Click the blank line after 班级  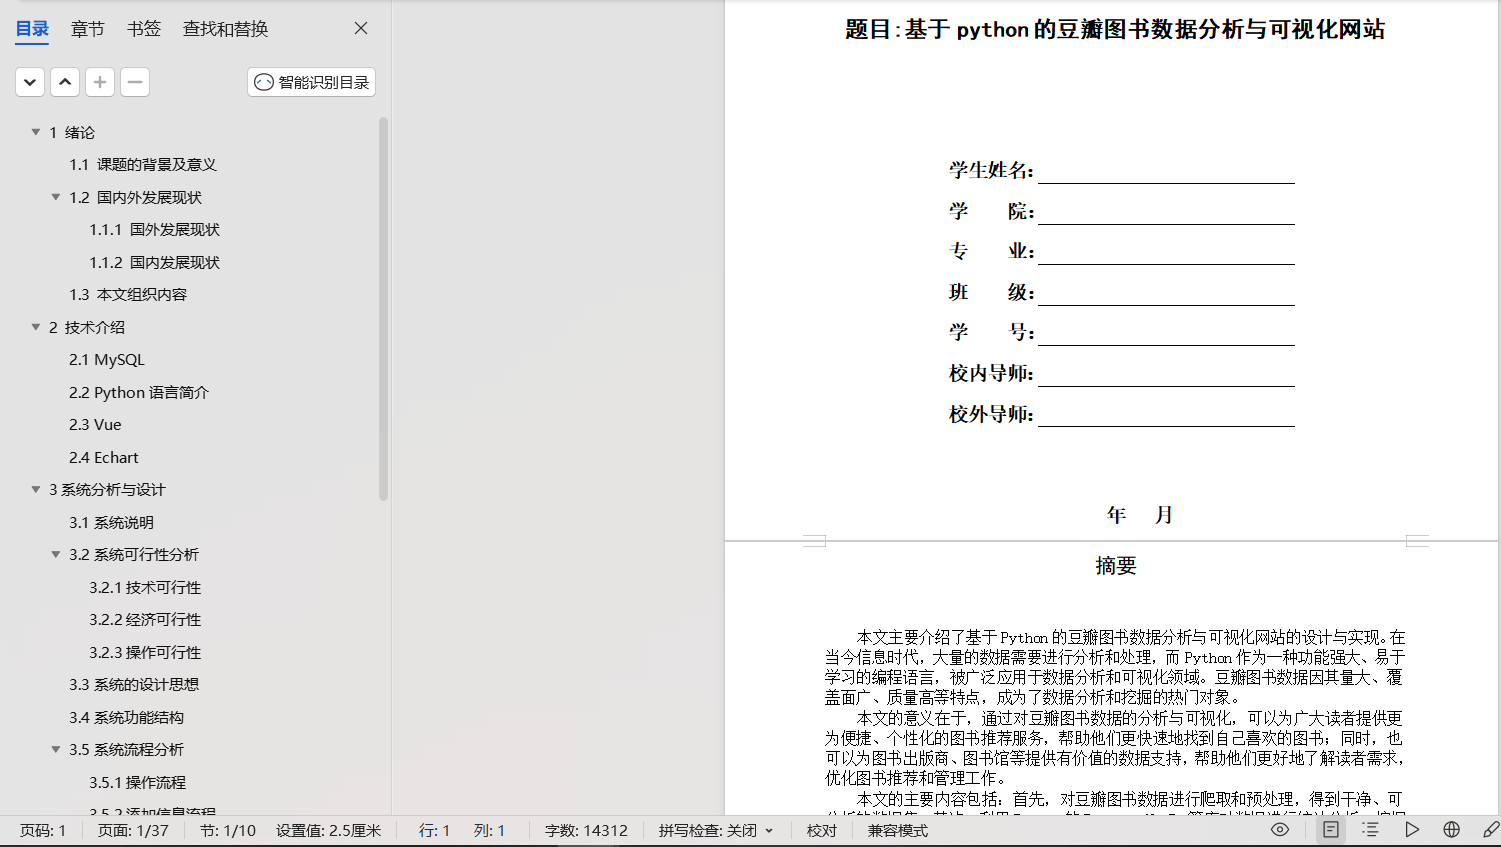(1166, 293)
